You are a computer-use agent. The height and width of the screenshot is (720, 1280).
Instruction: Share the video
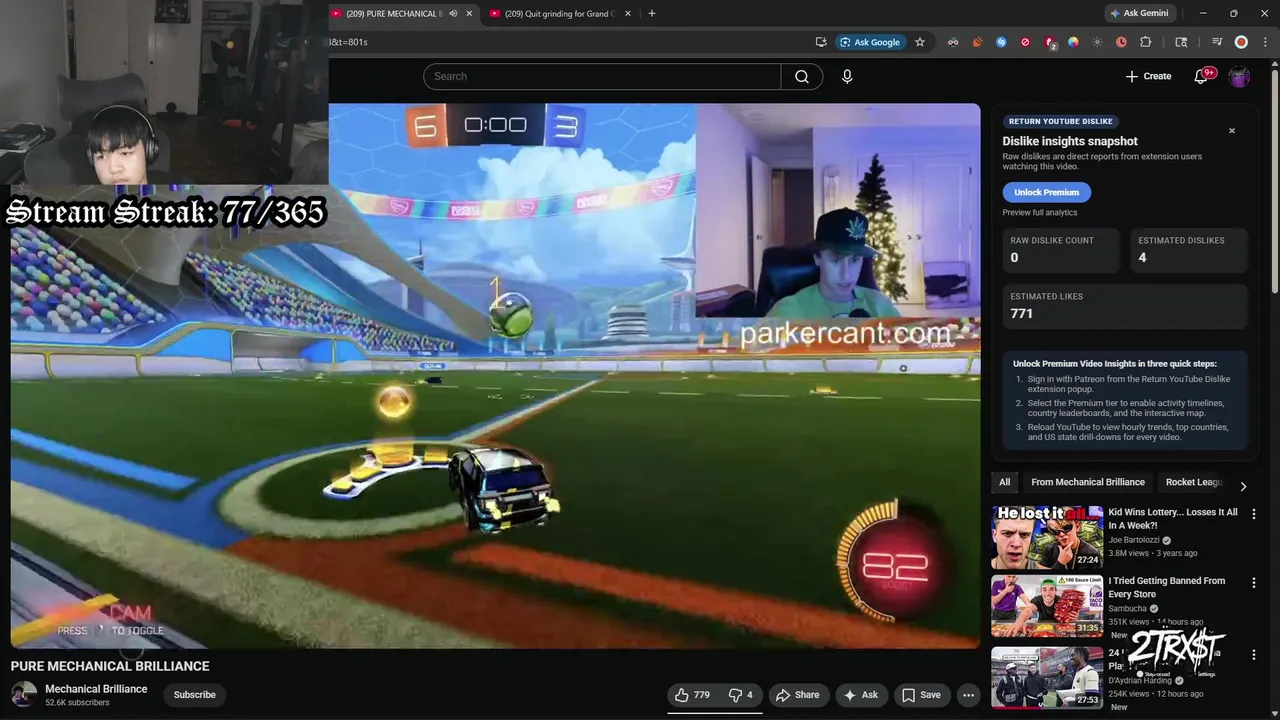(797, 695)
